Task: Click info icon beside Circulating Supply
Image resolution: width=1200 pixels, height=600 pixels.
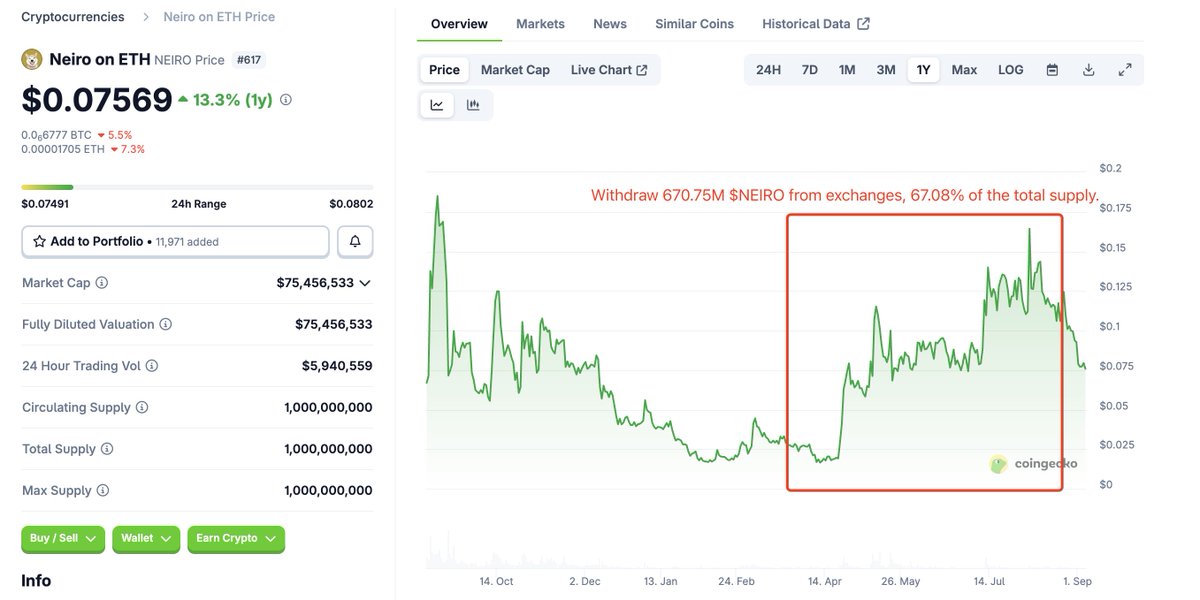Action: [142, 408]
